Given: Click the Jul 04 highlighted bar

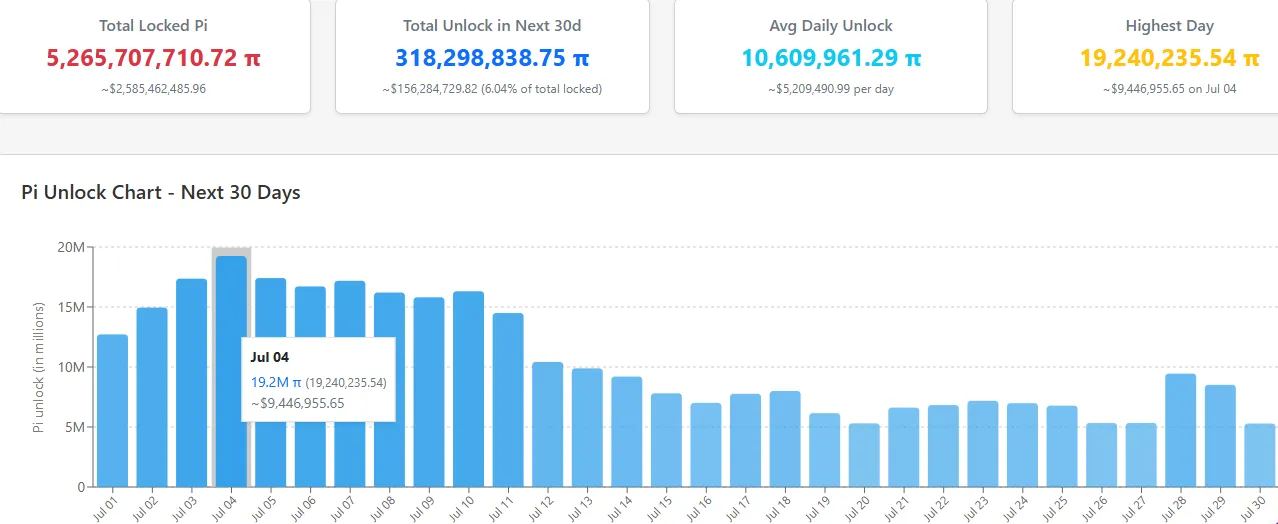Looking at the screenshot, I should pos(231,300).
